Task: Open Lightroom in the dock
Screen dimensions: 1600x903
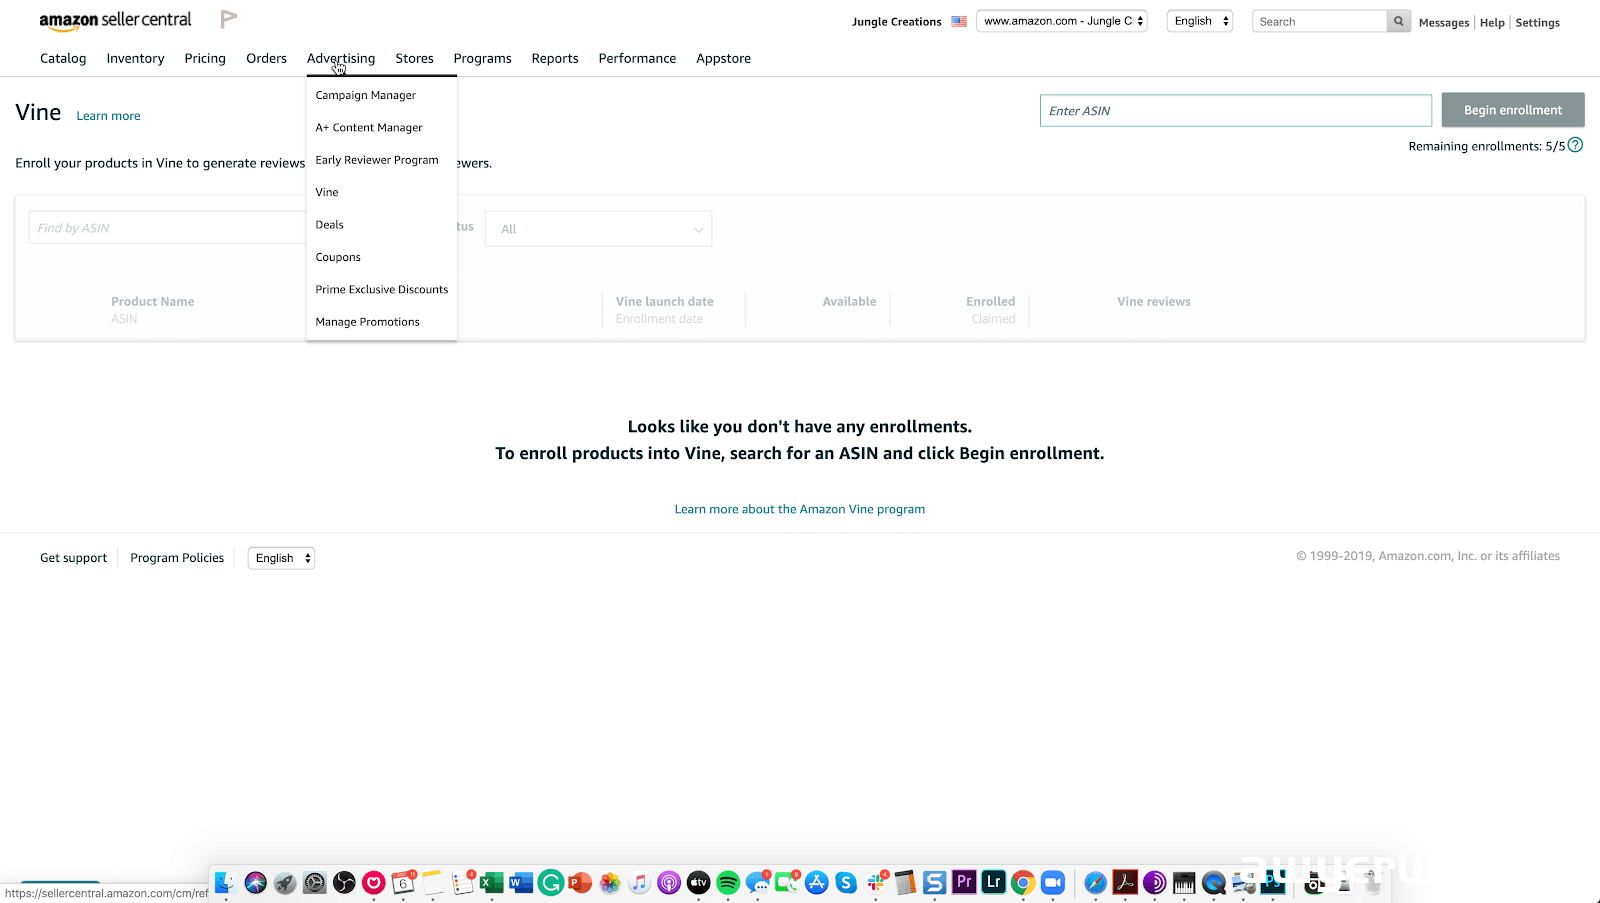Action: [x=993, y=882]
